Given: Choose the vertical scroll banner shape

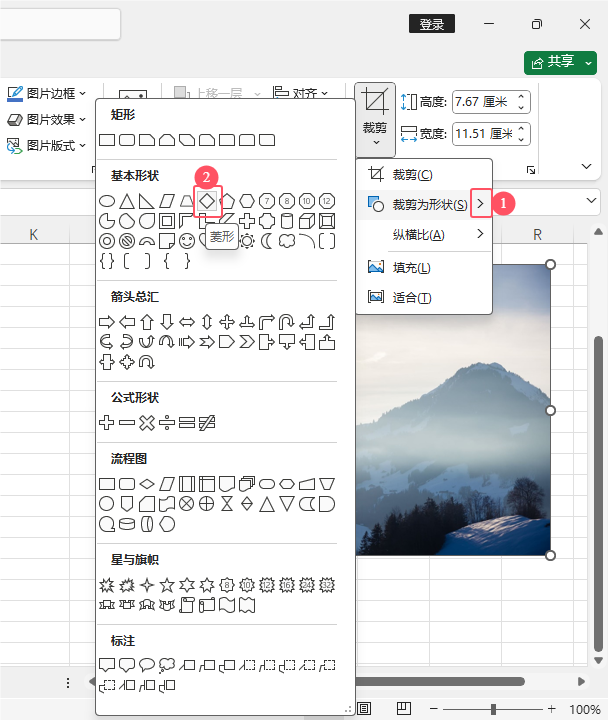Looking at the screenshot, I should pyautogui.click(x=187, y=605).
